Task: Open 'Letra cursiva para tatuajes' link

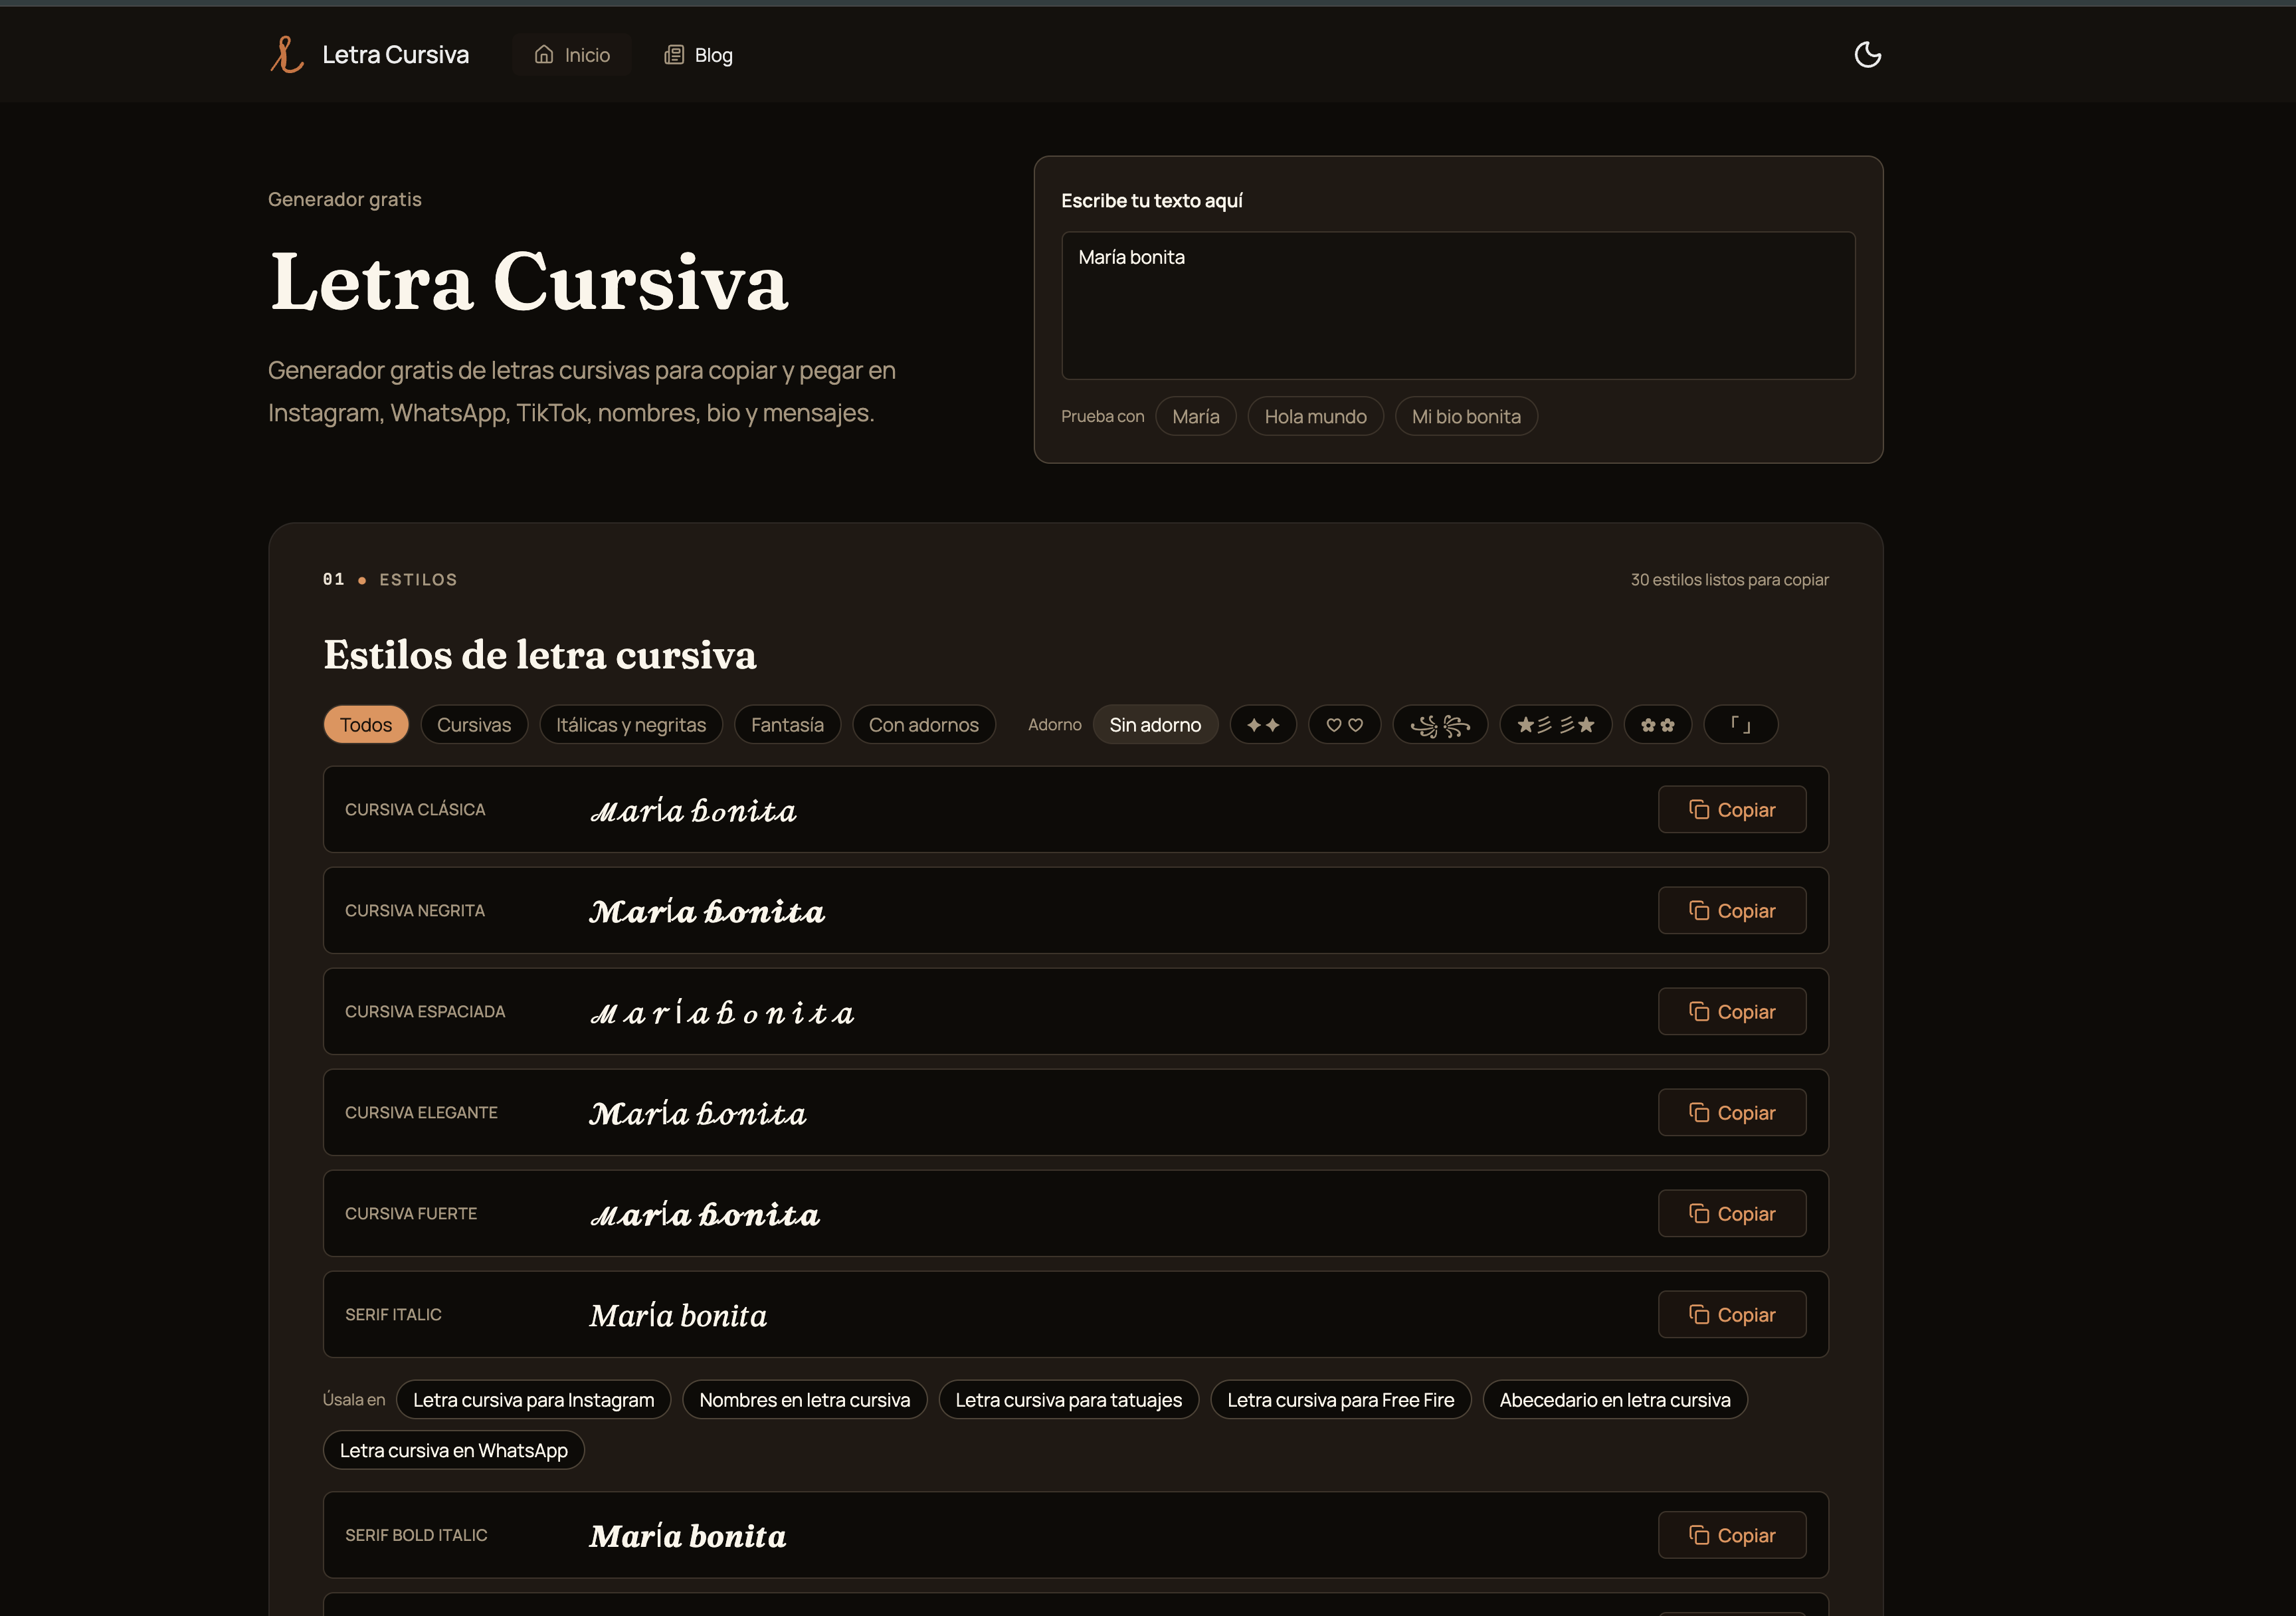Action: pos(1068,1400)
